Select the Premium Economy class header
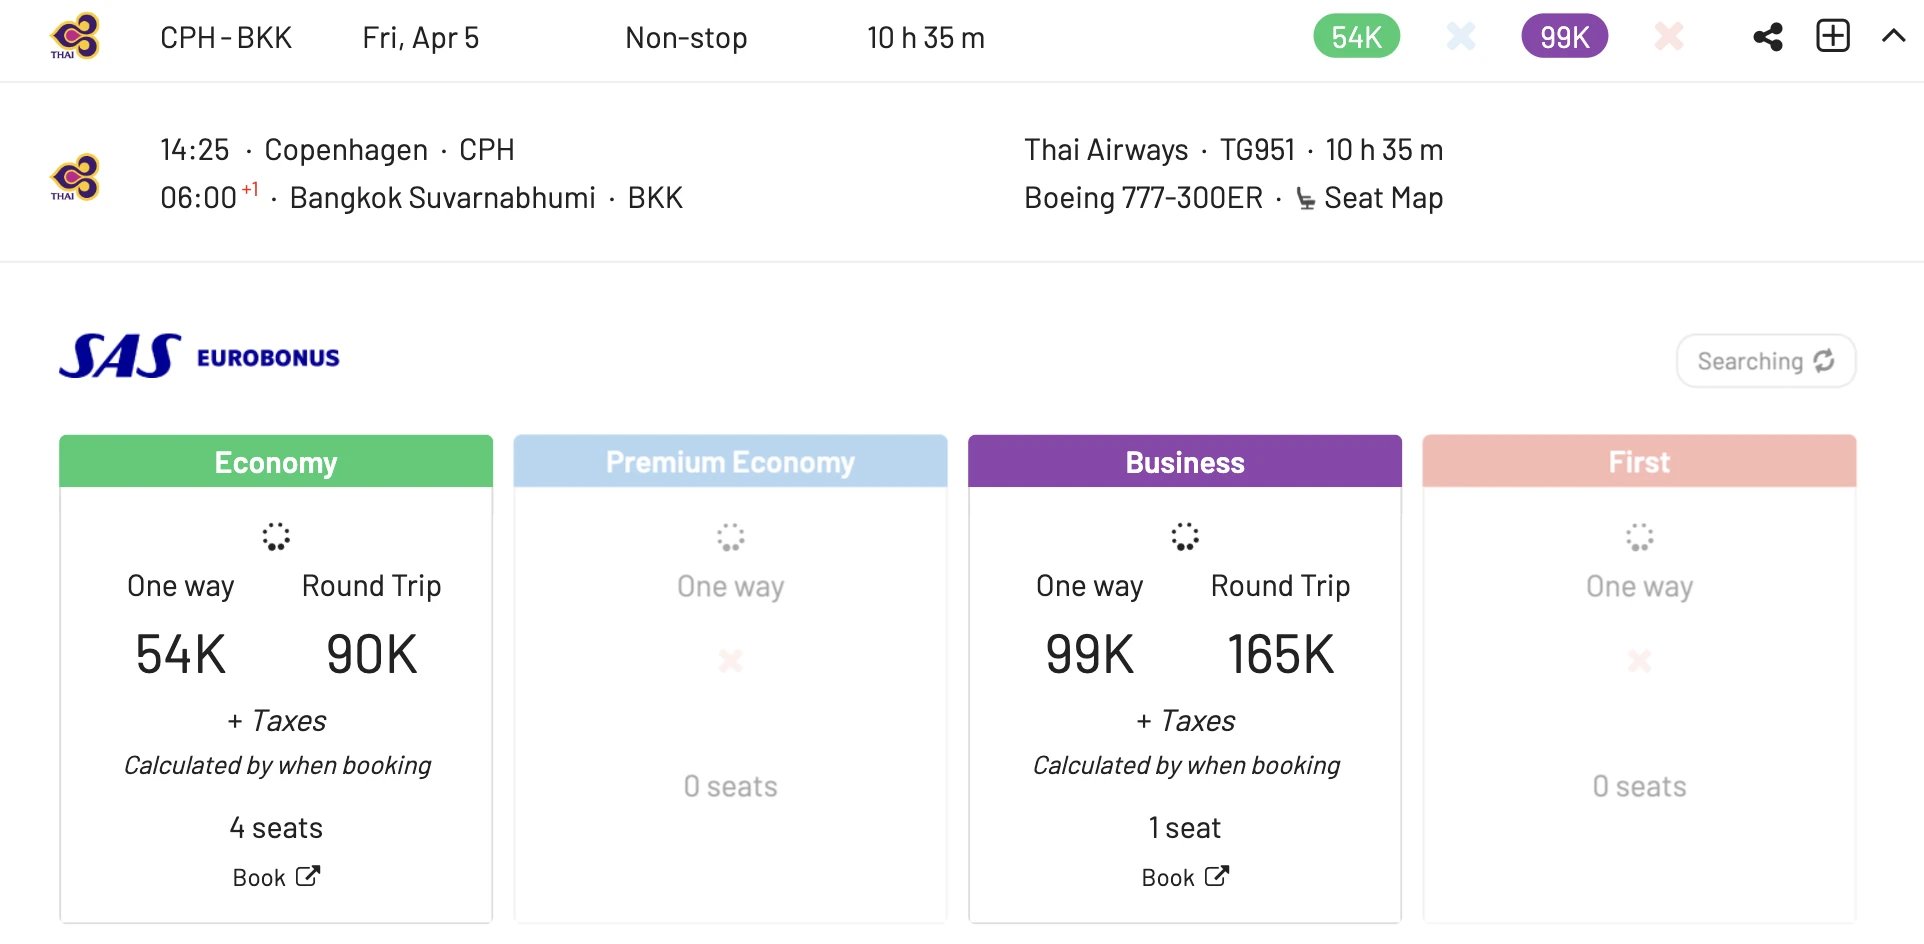Screen dimensions: 1924x944 730,462
